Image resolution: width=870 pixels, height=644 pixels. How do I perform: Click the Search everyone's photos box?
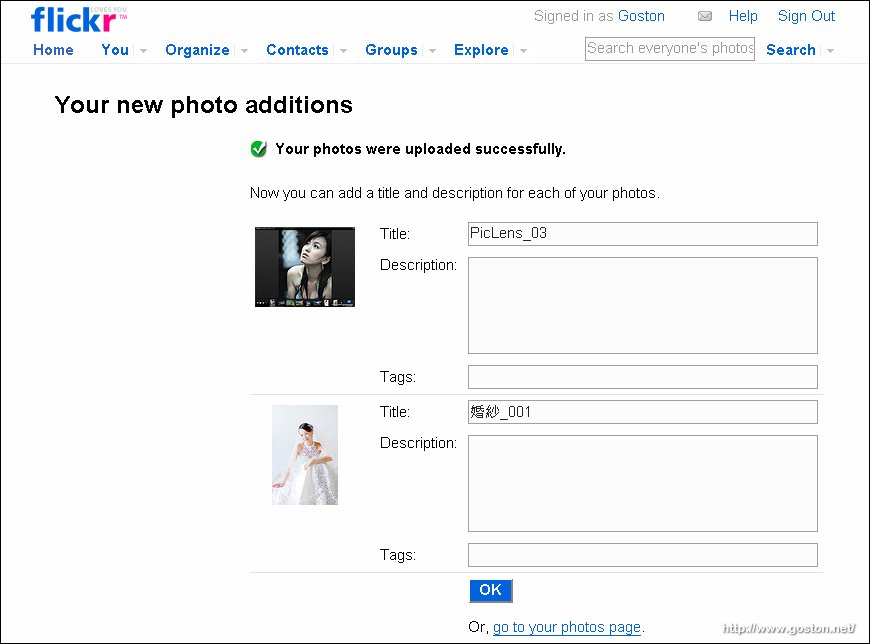(x=670, y=49)
